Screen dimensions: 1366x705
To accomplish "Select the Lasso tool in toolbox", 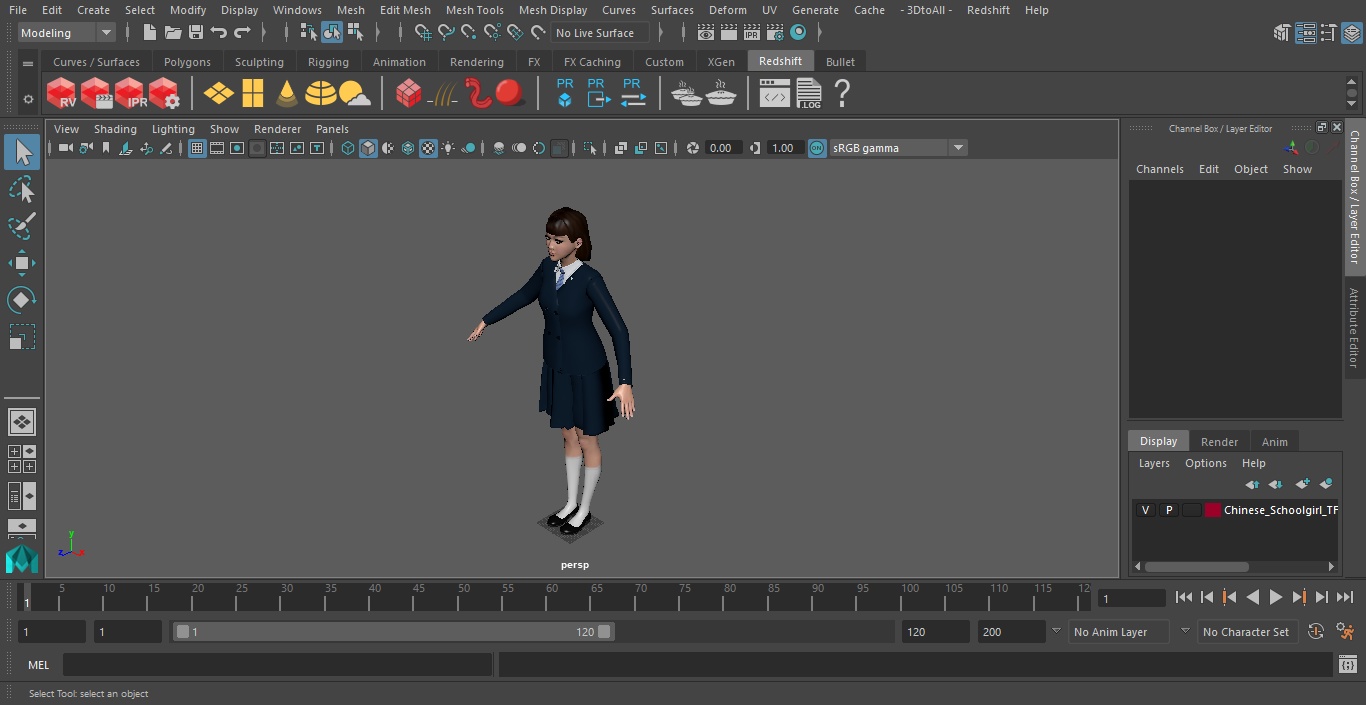I will (x=21, y=189).
